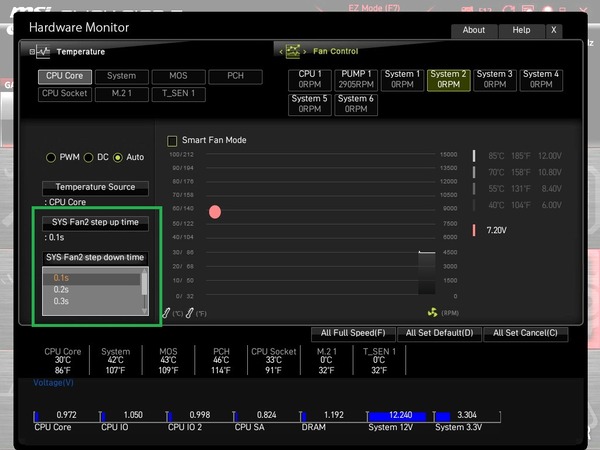Select the DC radio button
Viewport: 600px width, 450px height.
88,157
